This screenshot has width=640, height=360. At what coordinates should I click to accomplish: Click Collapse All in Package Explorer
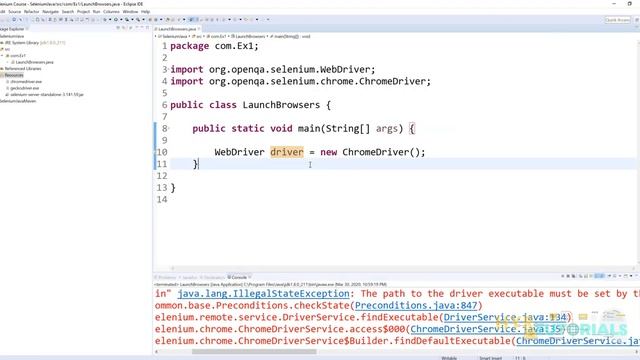click(118, 28)
